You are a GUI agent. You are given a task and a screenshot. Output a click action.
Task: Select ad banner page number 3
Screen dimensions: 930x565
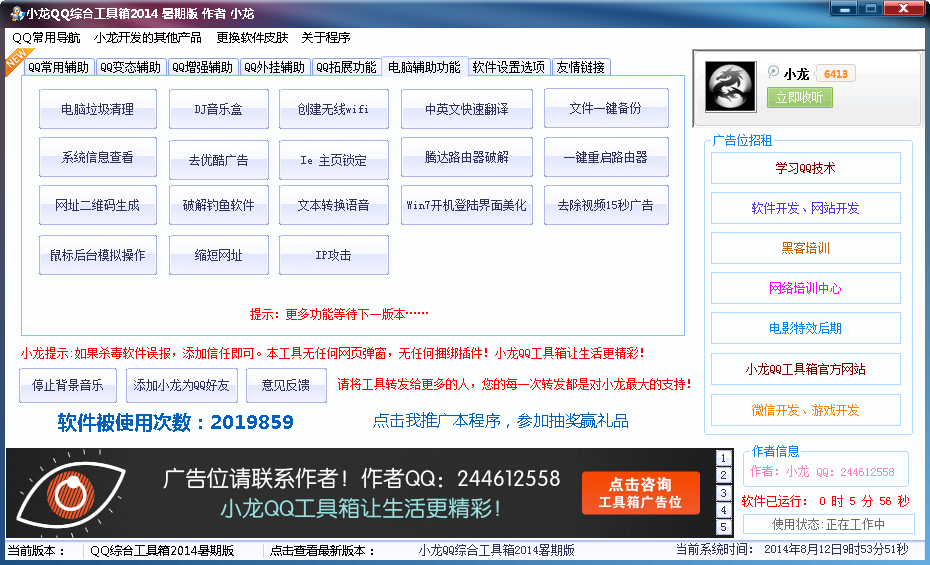point(724,493)
